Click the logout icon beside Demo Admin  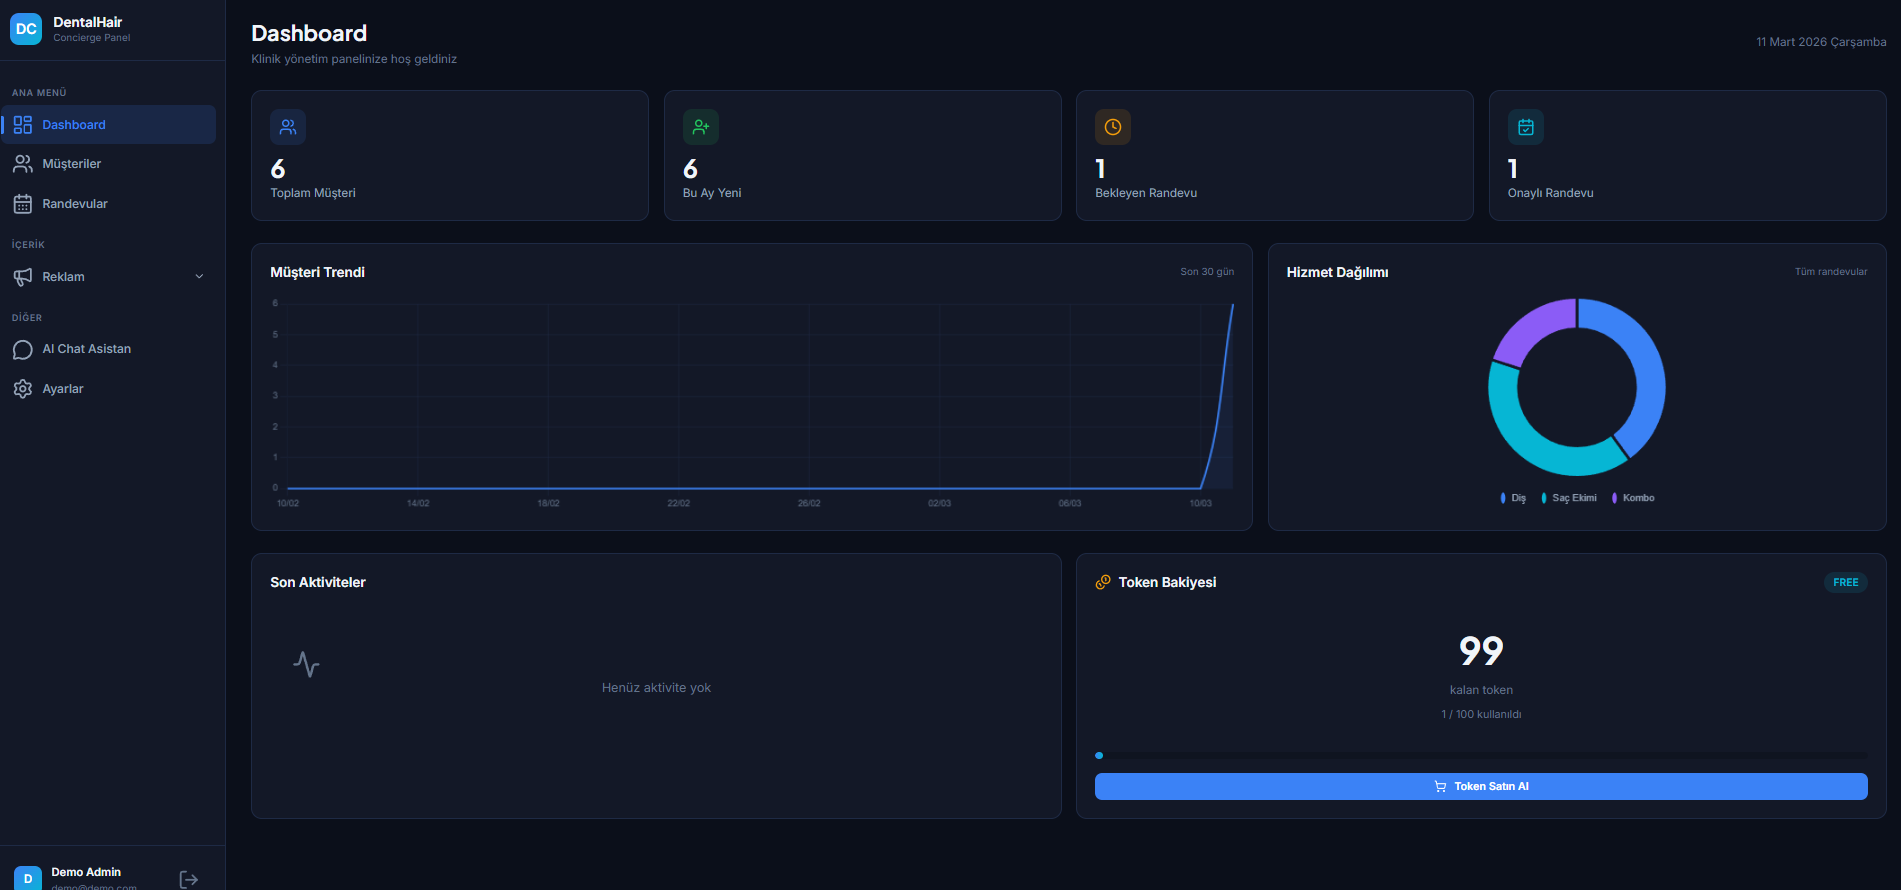click(188, 879)
